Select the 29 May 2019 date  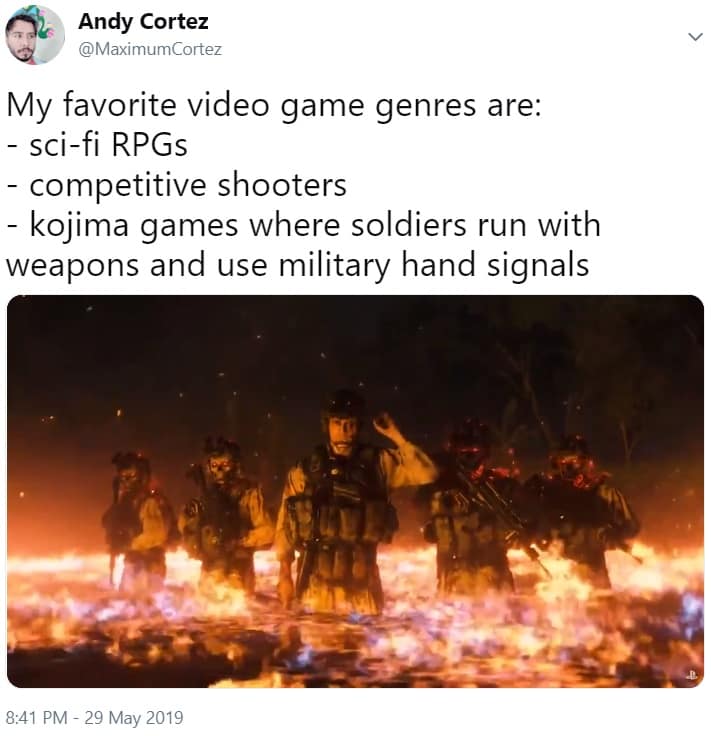pyautogui.click(x=134, y=717)
